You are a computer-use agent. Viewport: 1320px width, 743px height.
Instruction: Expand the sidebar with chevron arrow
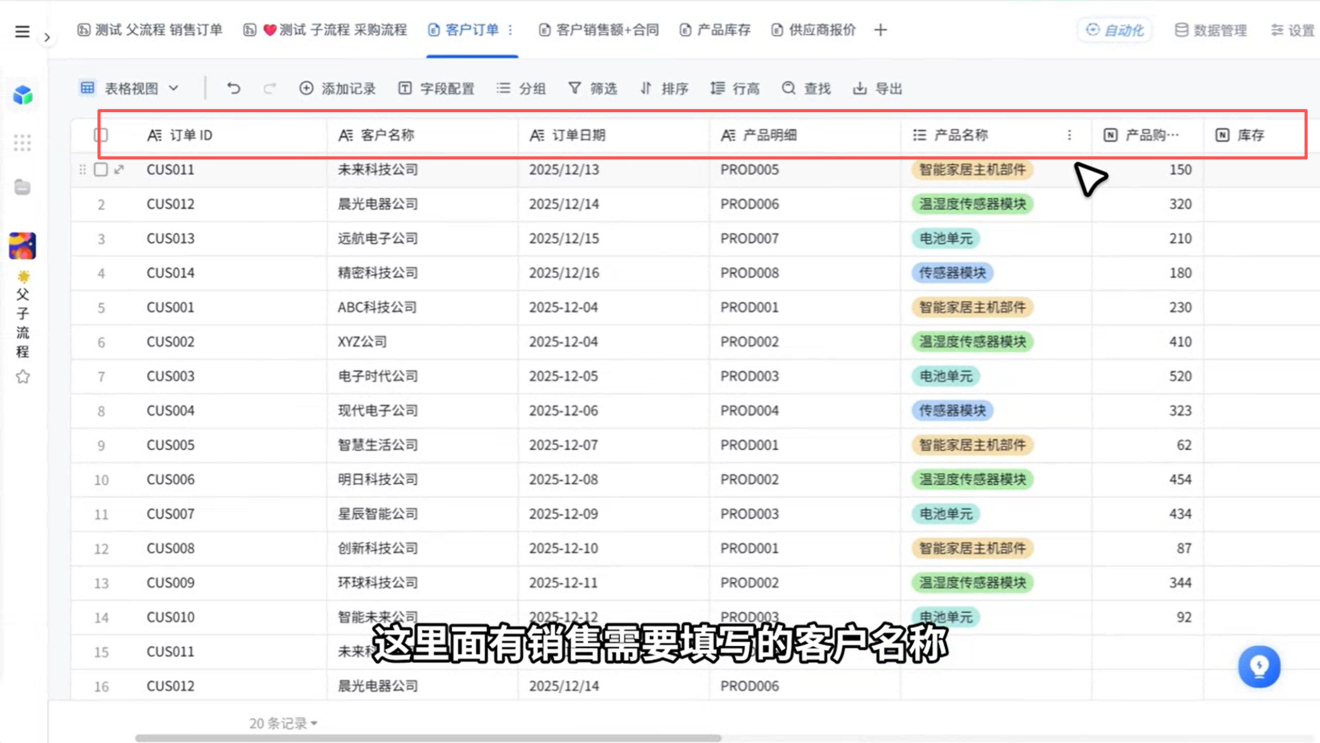point(47,37)
